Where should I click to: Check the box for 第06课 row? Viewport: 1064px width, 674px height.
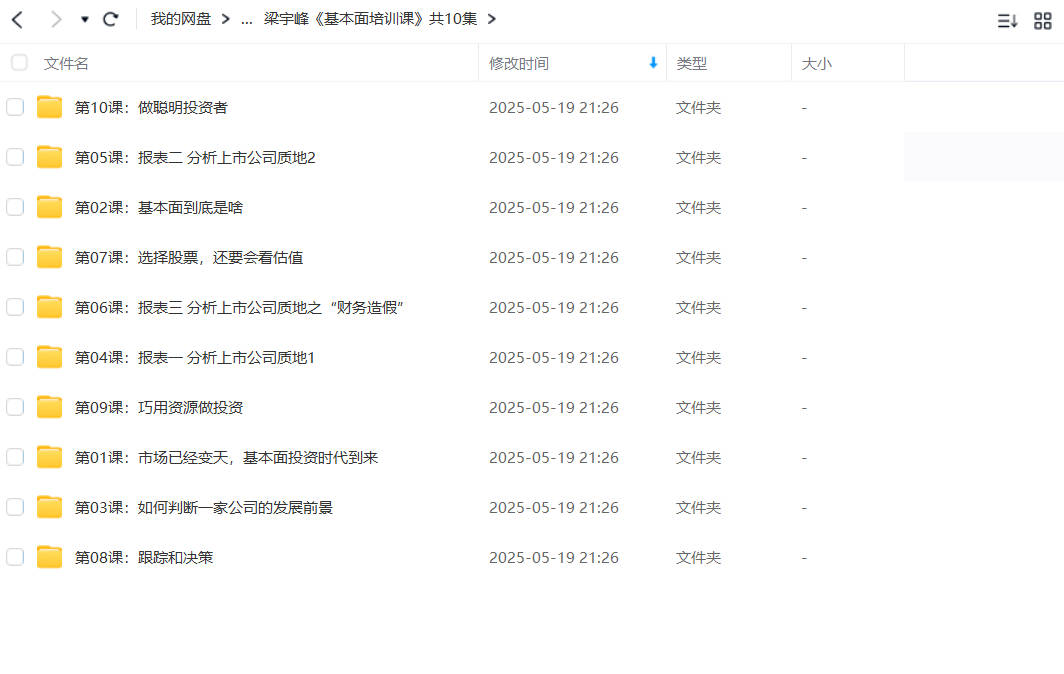point(15,307)
